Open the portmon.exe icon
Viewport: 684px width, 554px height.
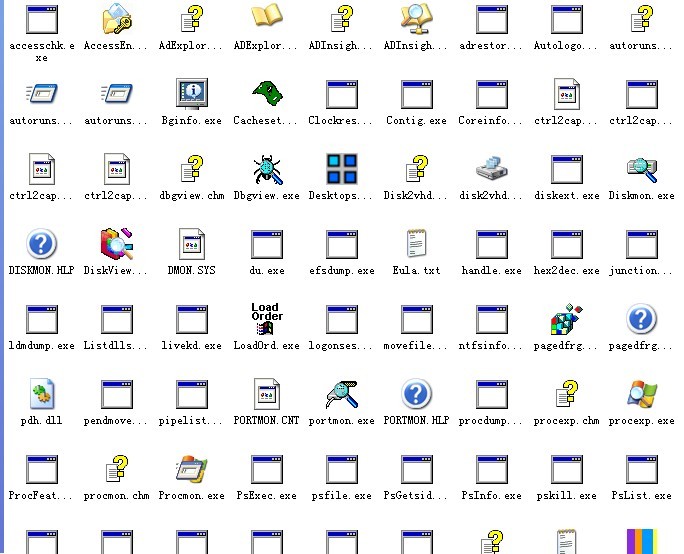click(x=341, y=395)
